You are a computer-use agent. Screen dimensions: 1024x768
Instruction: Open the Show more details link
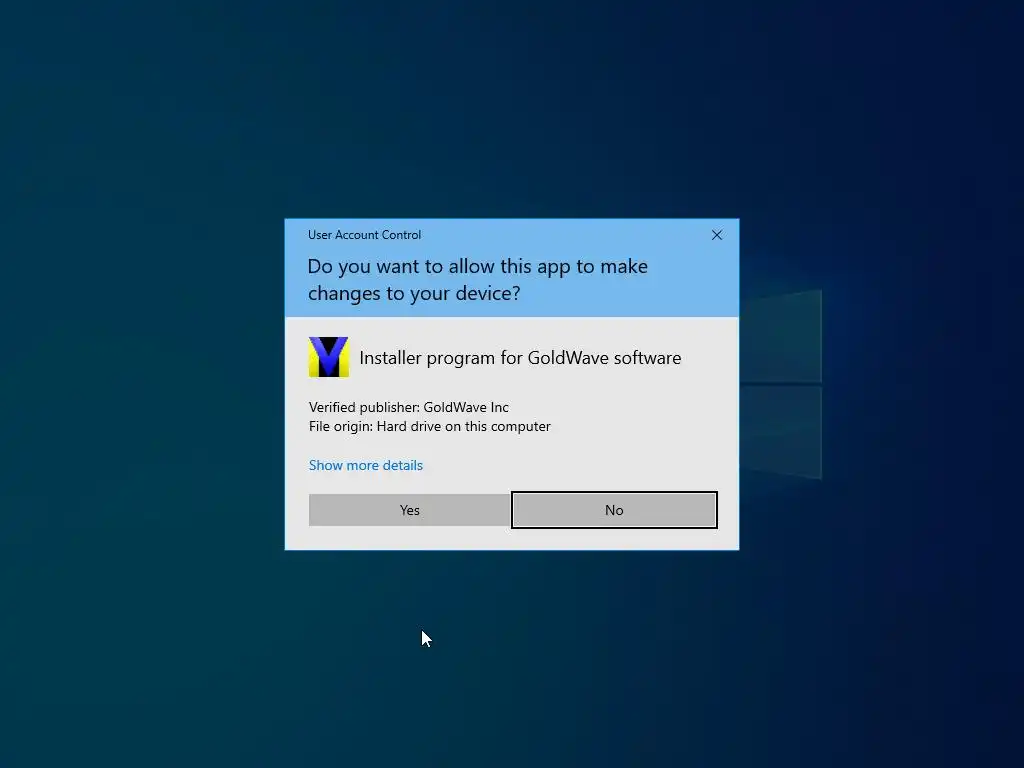[366, 465]
